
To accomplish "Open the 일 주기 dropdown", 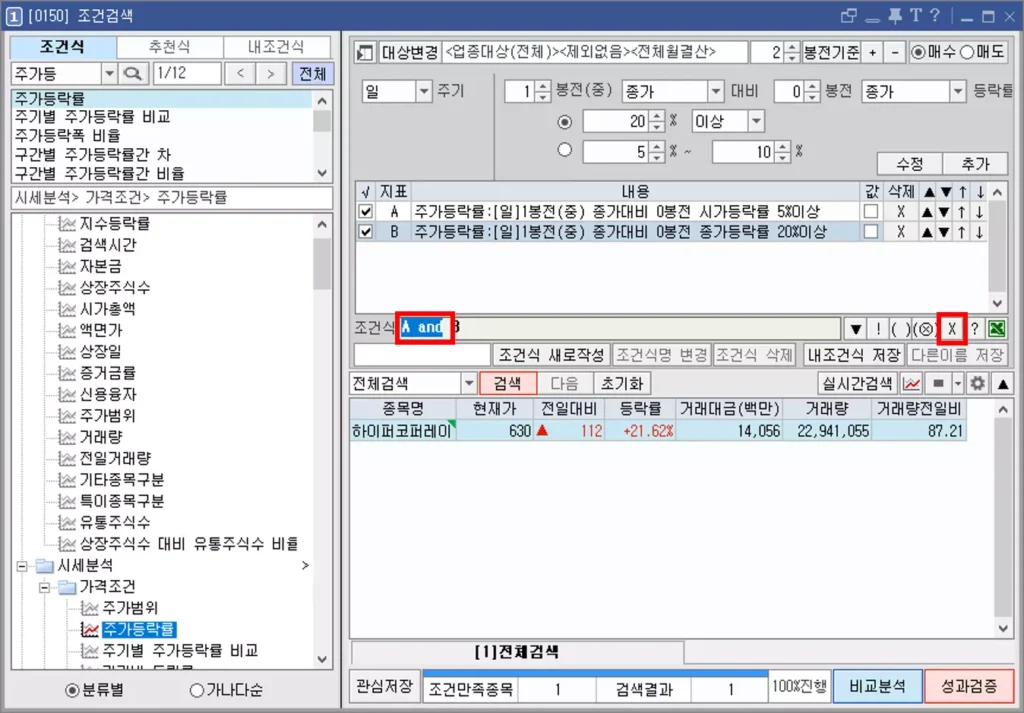I will [424, 91].
